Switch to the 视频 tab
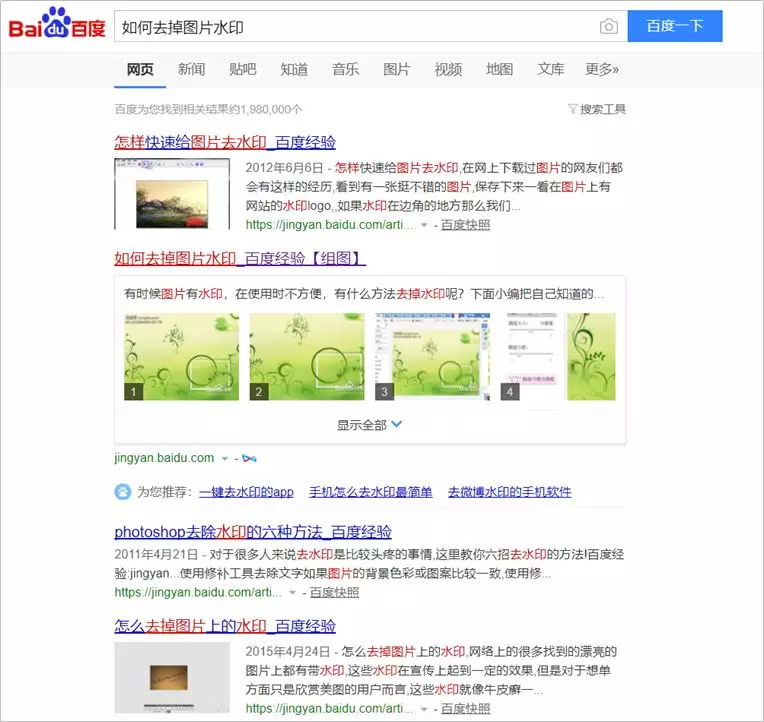The height and width of the screenshot is (722, 764). (448, 69)
